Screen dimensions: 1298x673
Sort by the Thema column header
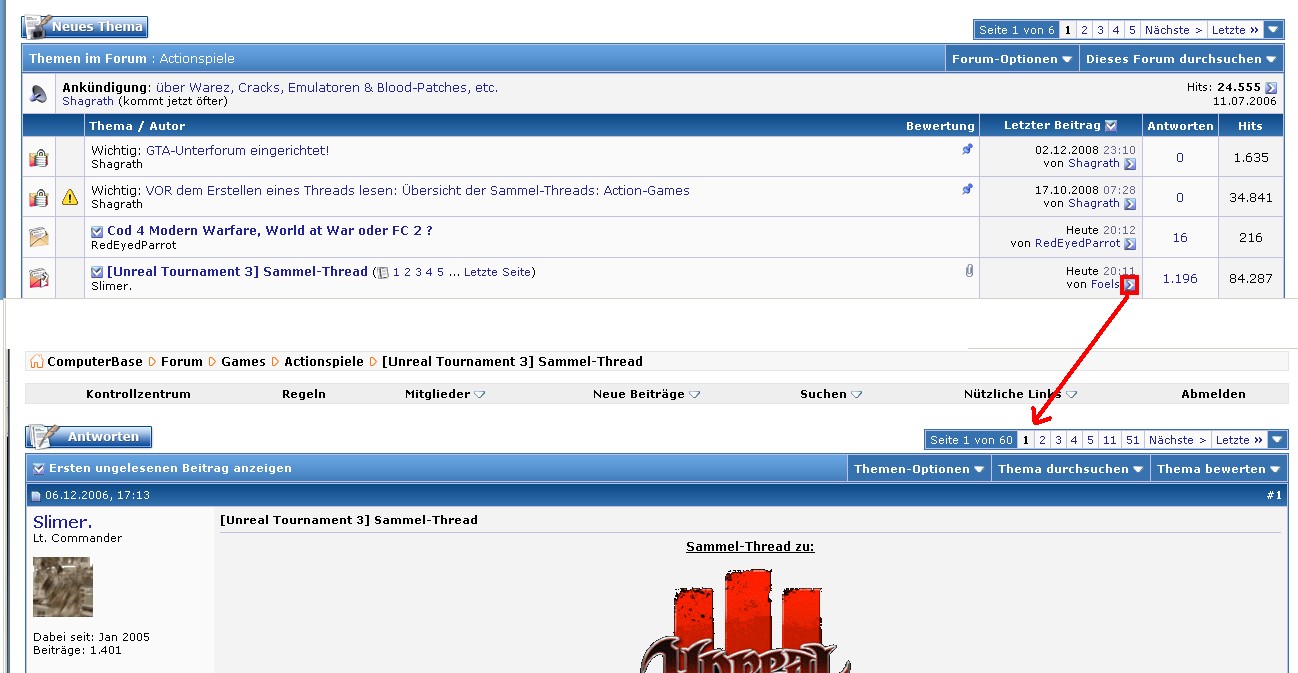click(x=110, y=126)
